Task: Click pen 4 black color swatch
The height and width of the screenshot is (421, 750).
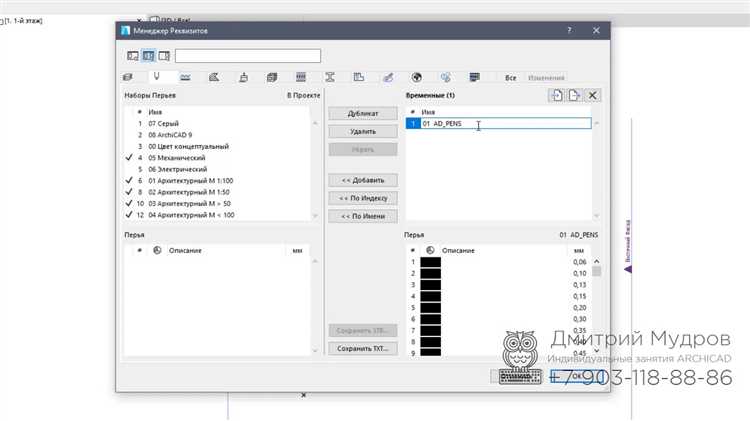Action: click(x=430, y=296)
